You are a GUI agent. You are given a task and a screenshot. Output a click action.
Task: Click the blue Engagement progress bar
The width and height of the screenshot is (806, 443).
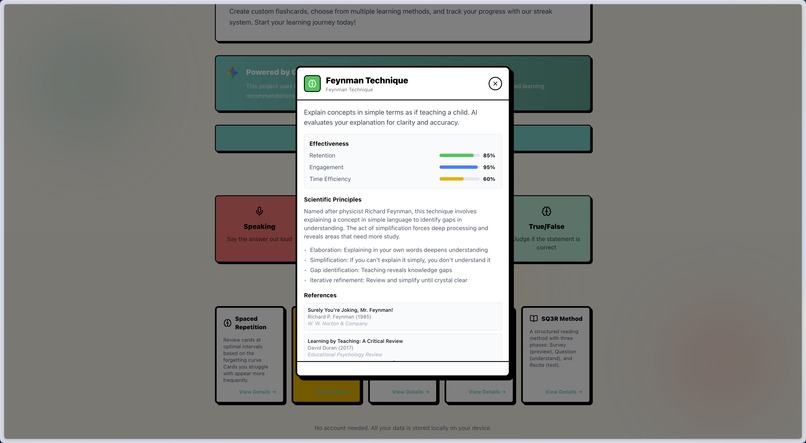(x=459, y=167)
